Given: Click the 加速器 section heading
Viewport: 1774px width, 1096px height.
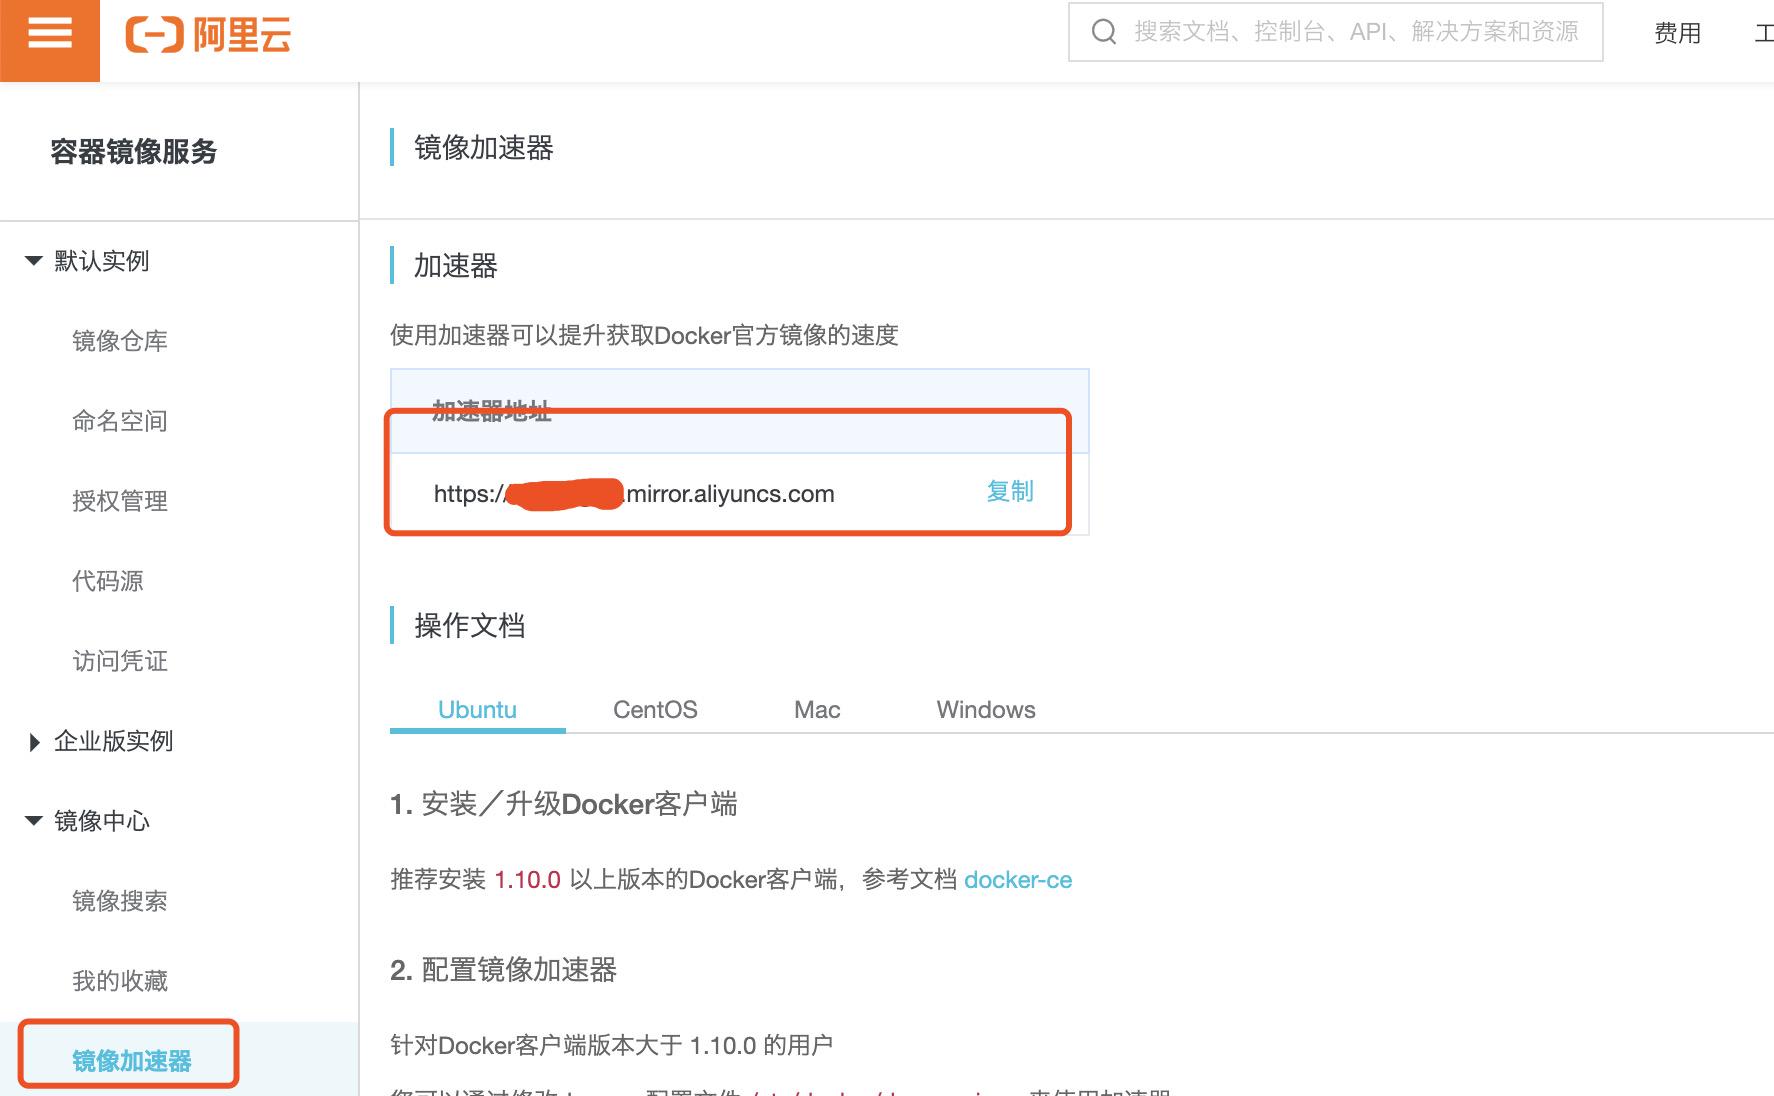Looking at the screenshot, I should pyautogui.click(x=456, y=266).
